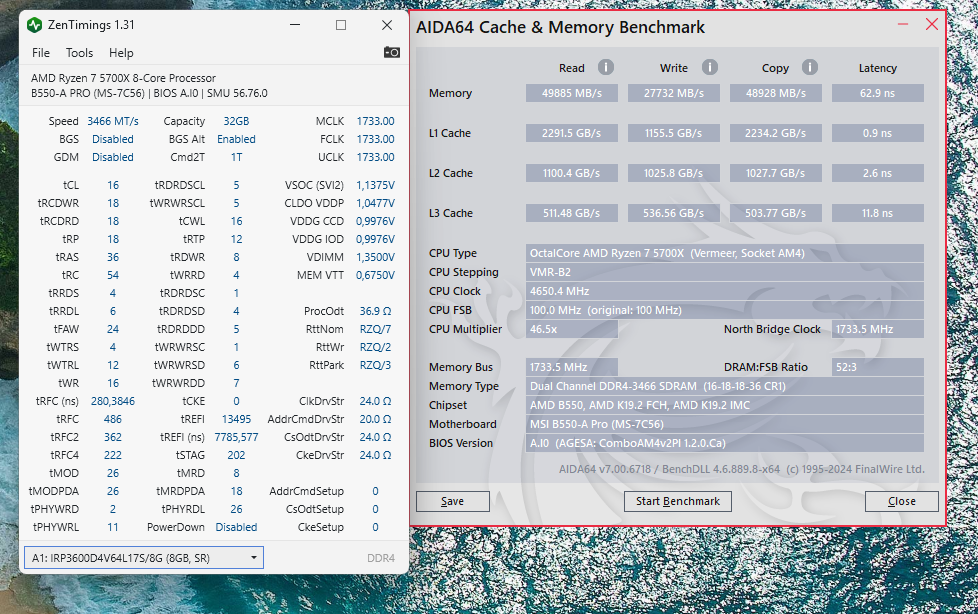Open the Write info icon in AIDA64
Screen dimensions: 978x614
(710, 67)
